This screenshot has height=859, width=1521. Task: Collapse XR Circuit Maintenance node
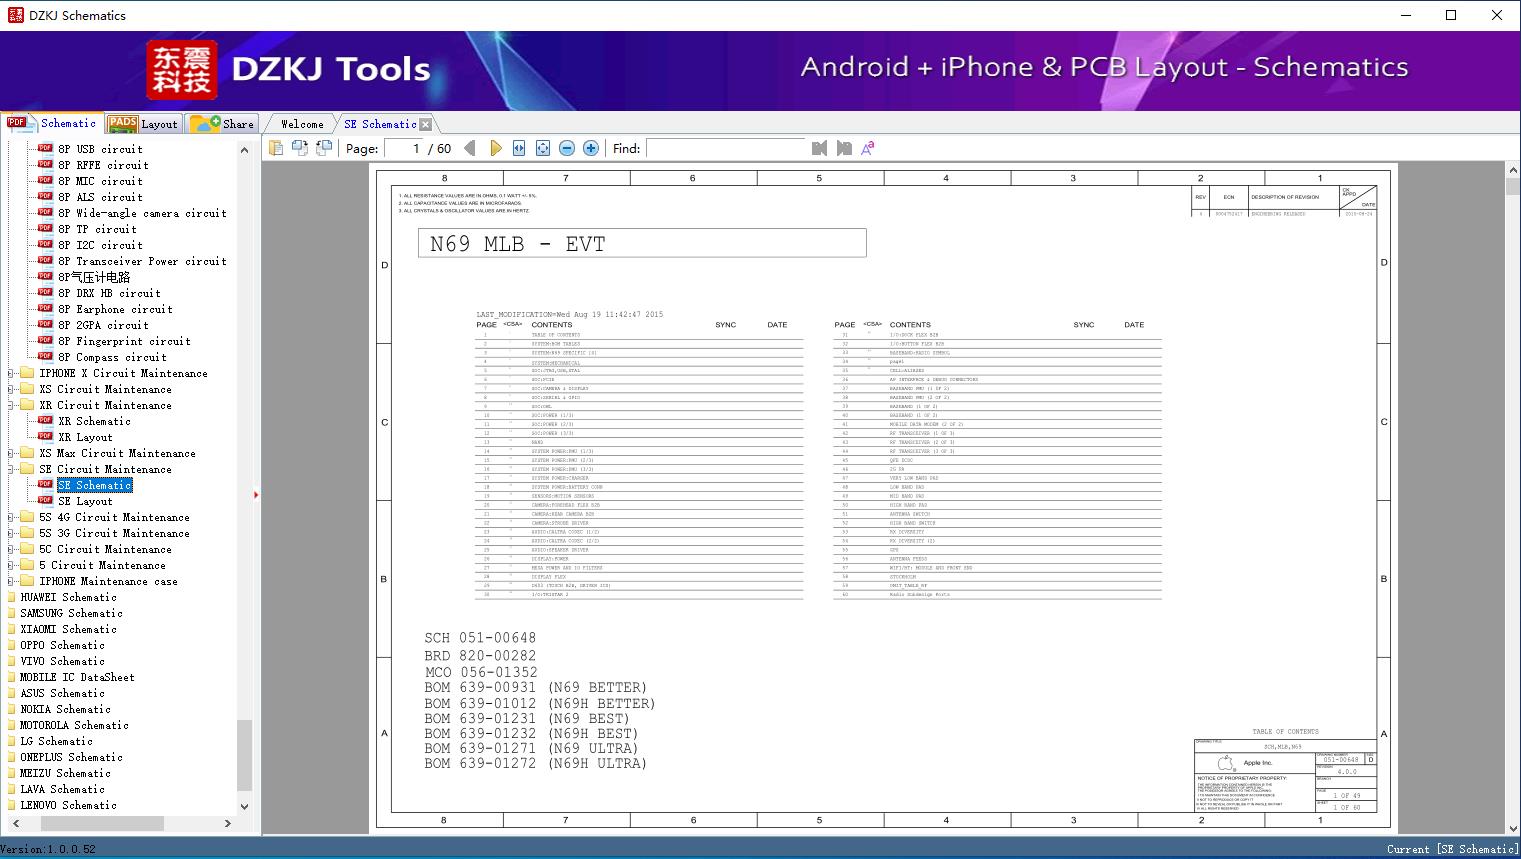[11, 405]
